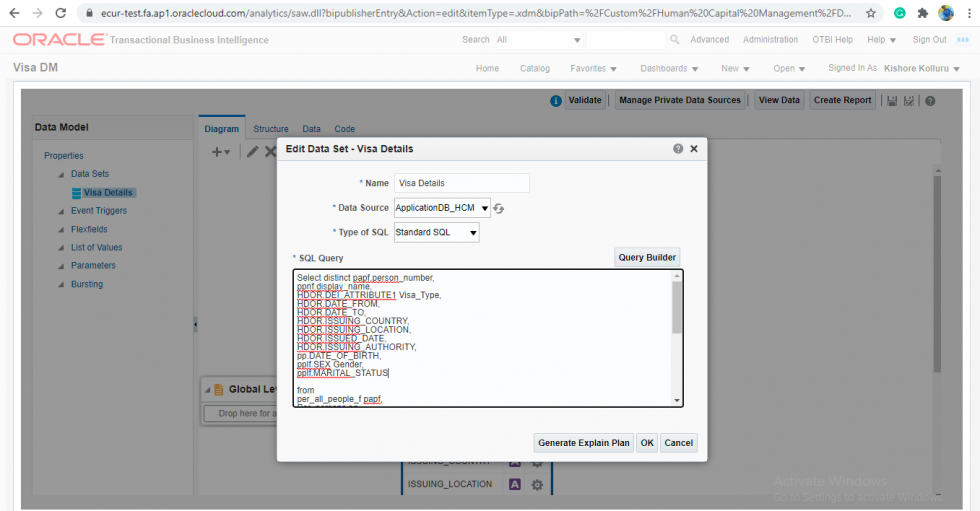
Task: Open the Kishore Kolluru user dropdown
Action: pos(921,68)
